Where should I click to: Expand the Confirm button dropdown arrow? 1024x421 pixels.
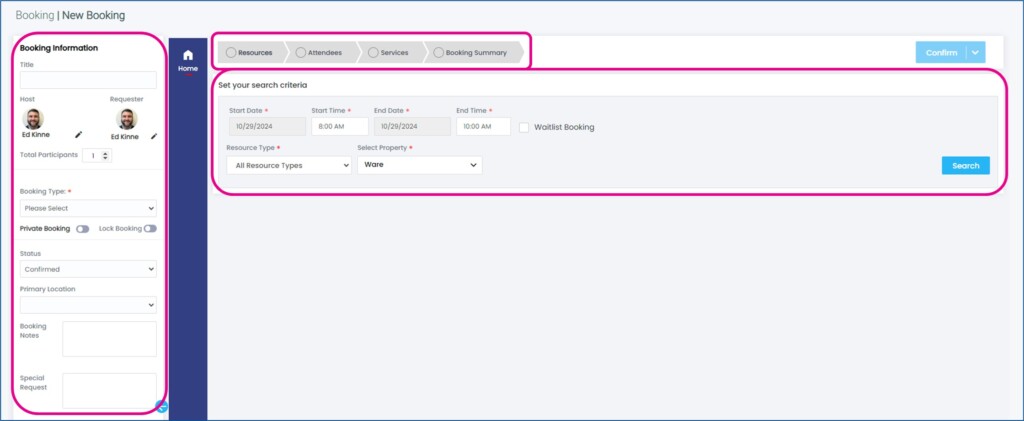(x=976, y=53)
